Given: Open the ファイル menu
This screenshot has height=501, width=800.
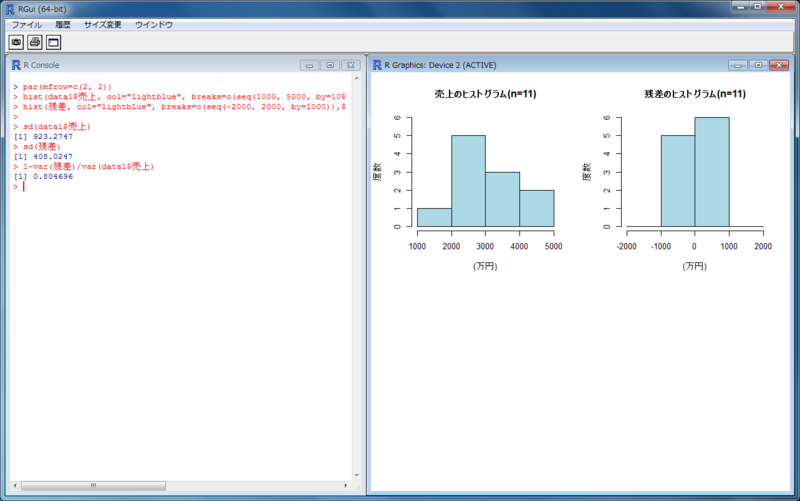Looking at the screenshot, I should click(x=27, y=24).
